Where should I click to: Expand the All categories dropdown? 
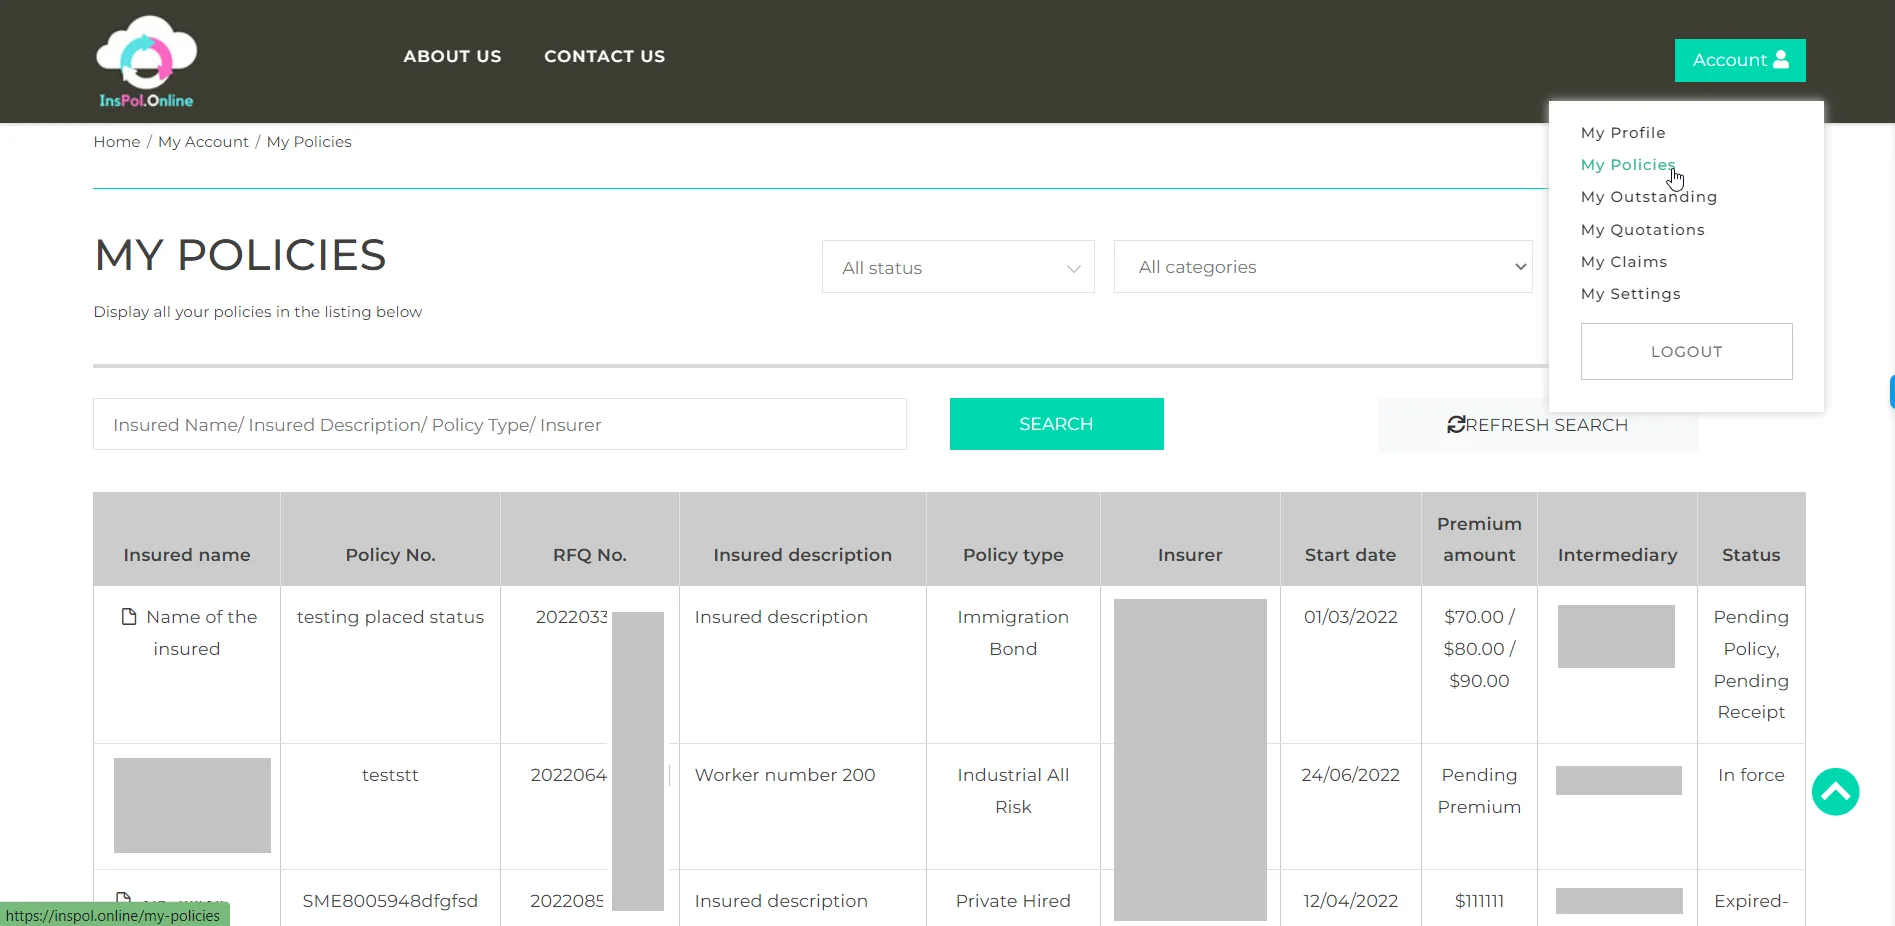point(1323,267)
